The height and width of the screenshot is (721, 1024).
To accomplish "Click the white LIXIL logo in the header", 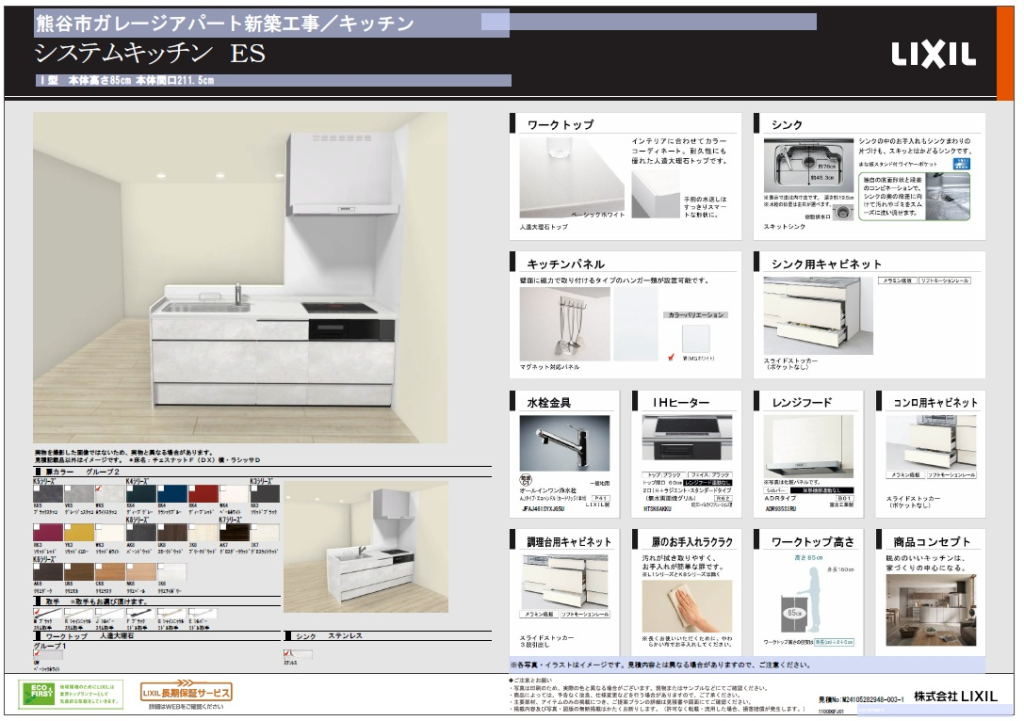I will point(933,55).
